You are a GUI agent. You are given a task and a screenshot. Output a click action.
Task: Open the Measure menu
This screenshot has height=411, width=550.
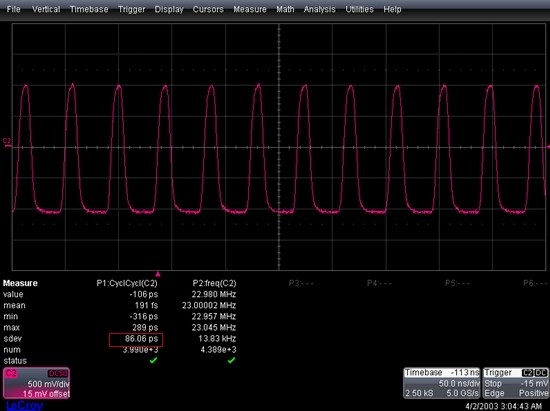(x=250, y=9)
